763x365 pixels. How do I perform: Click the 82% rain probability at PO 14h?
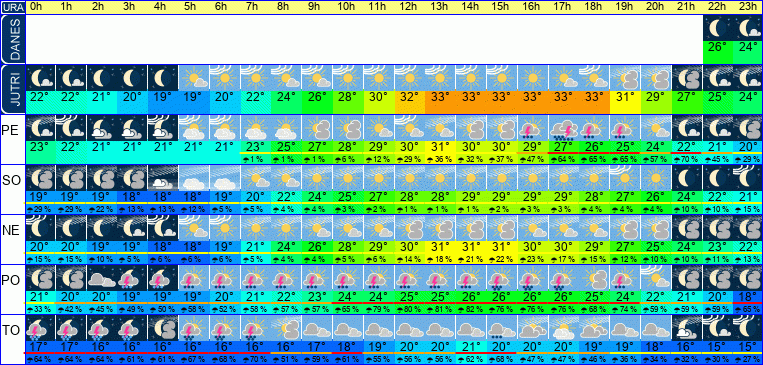pyautogui.click(x=471, y=309)
